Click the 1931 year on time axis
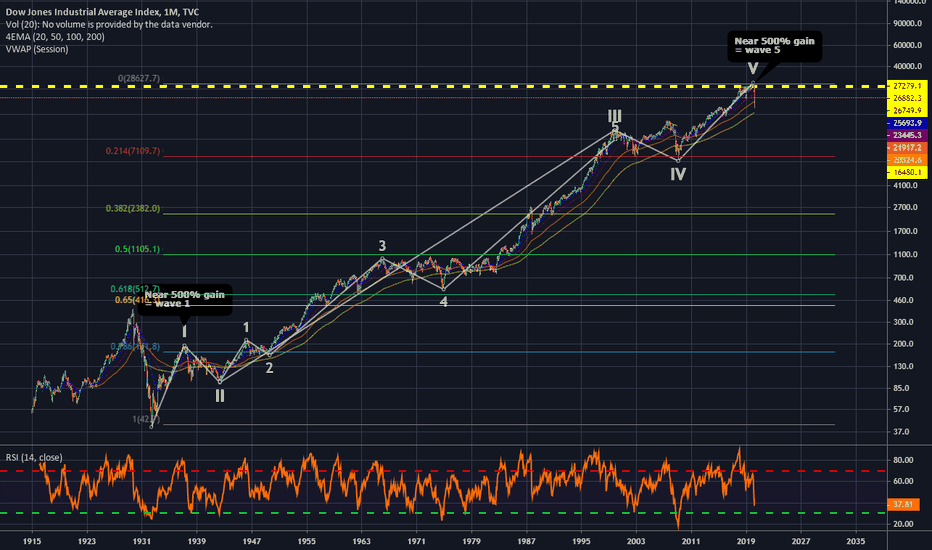This screenshot has width=932, height=550. coord(141,541)
